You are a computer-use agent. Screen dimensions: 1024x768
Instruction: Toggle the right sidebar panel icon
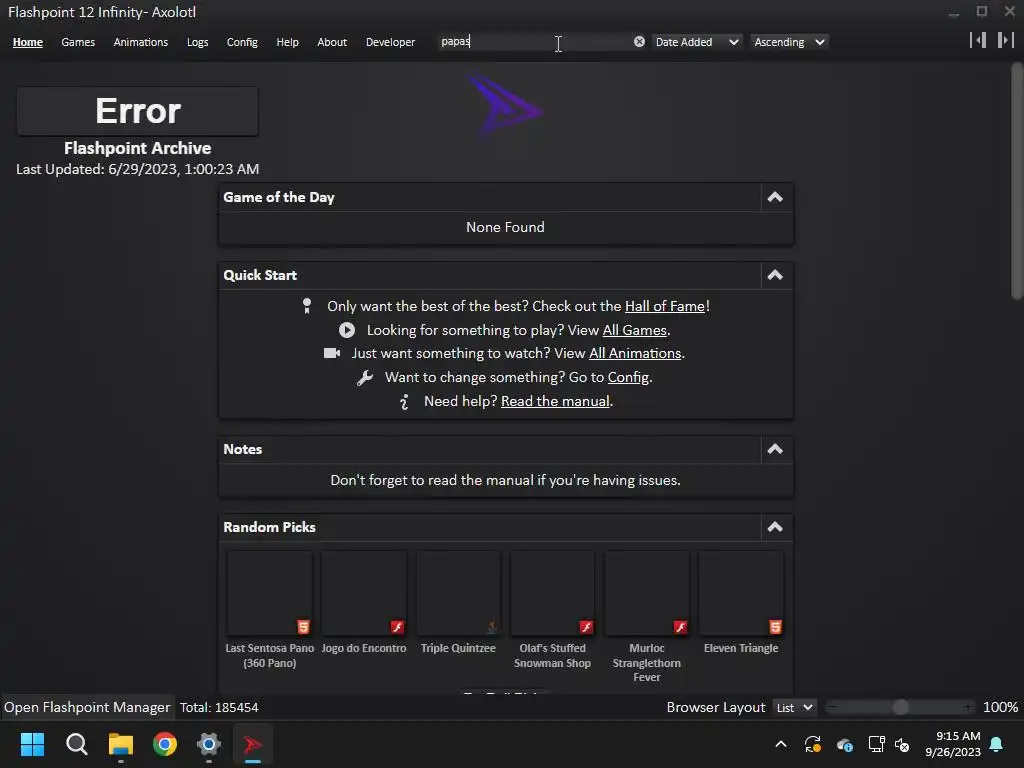pos(1005,40)
